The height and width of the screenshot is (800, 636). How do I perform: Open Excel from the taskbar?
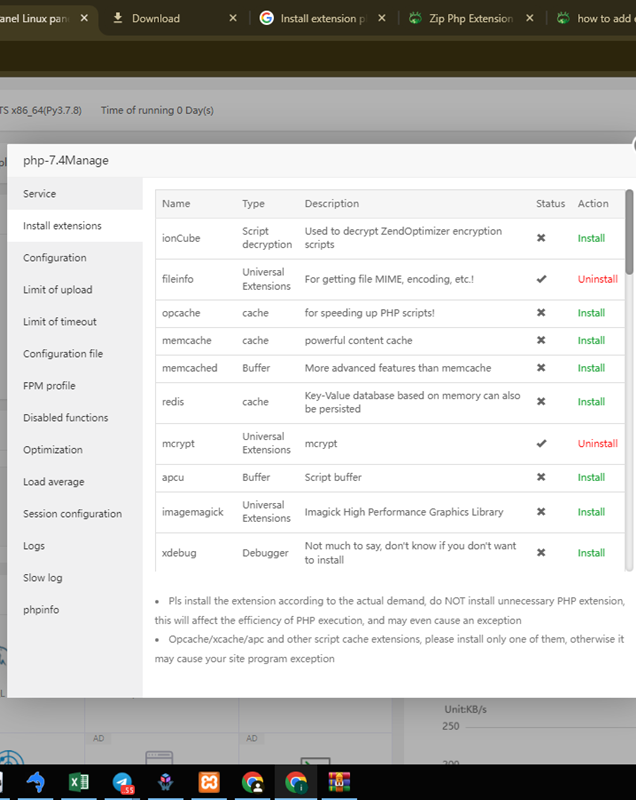[x=79, y=783]
